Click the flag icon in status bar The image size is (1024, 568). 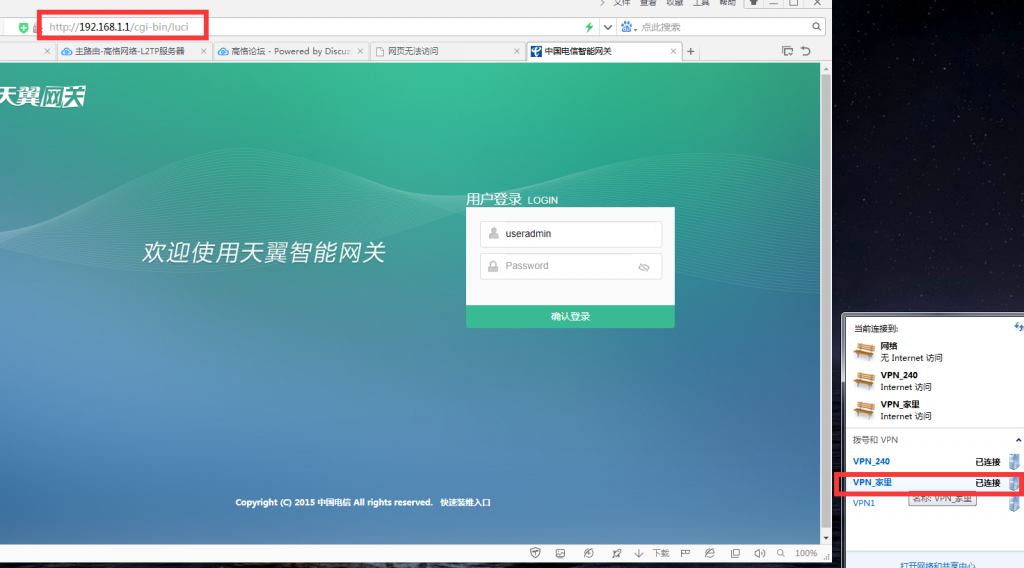(685, 553)
